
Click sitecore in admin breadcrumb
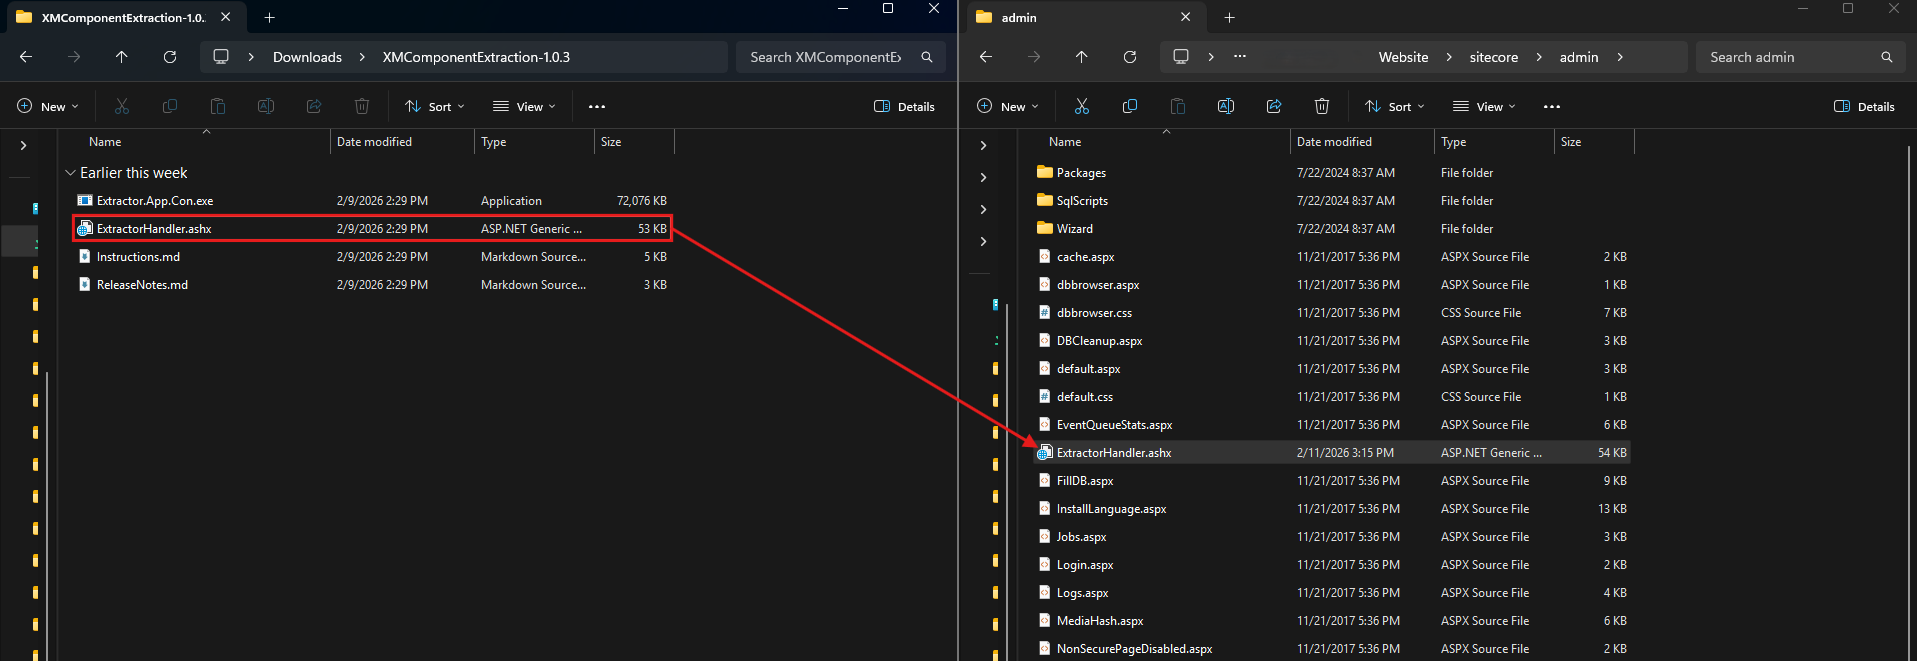[1494, 57]
